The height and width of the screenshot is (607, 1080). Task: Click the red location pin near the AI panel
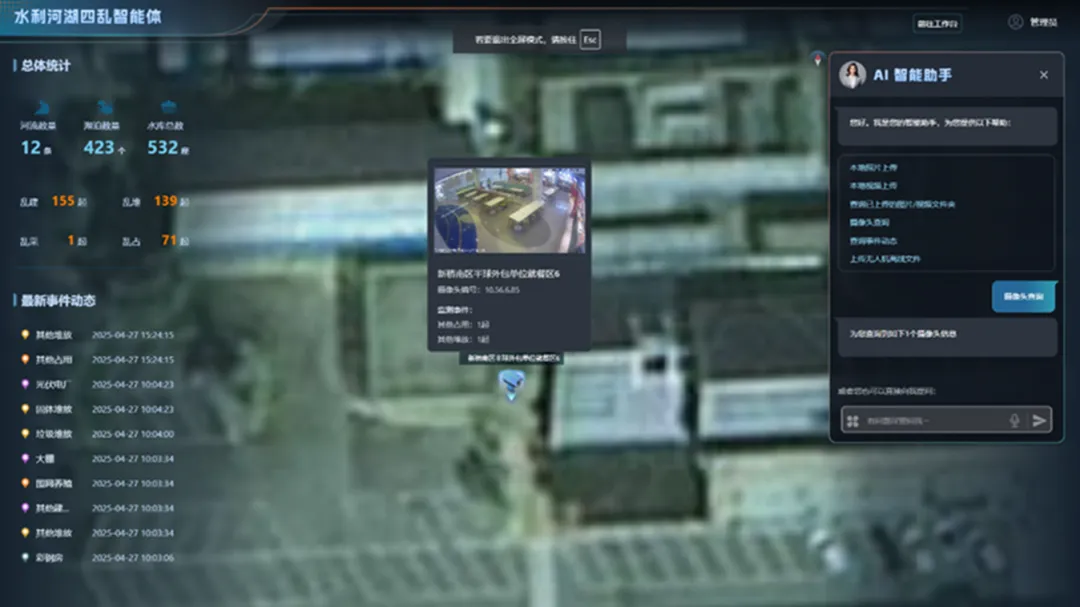(818, 57)
